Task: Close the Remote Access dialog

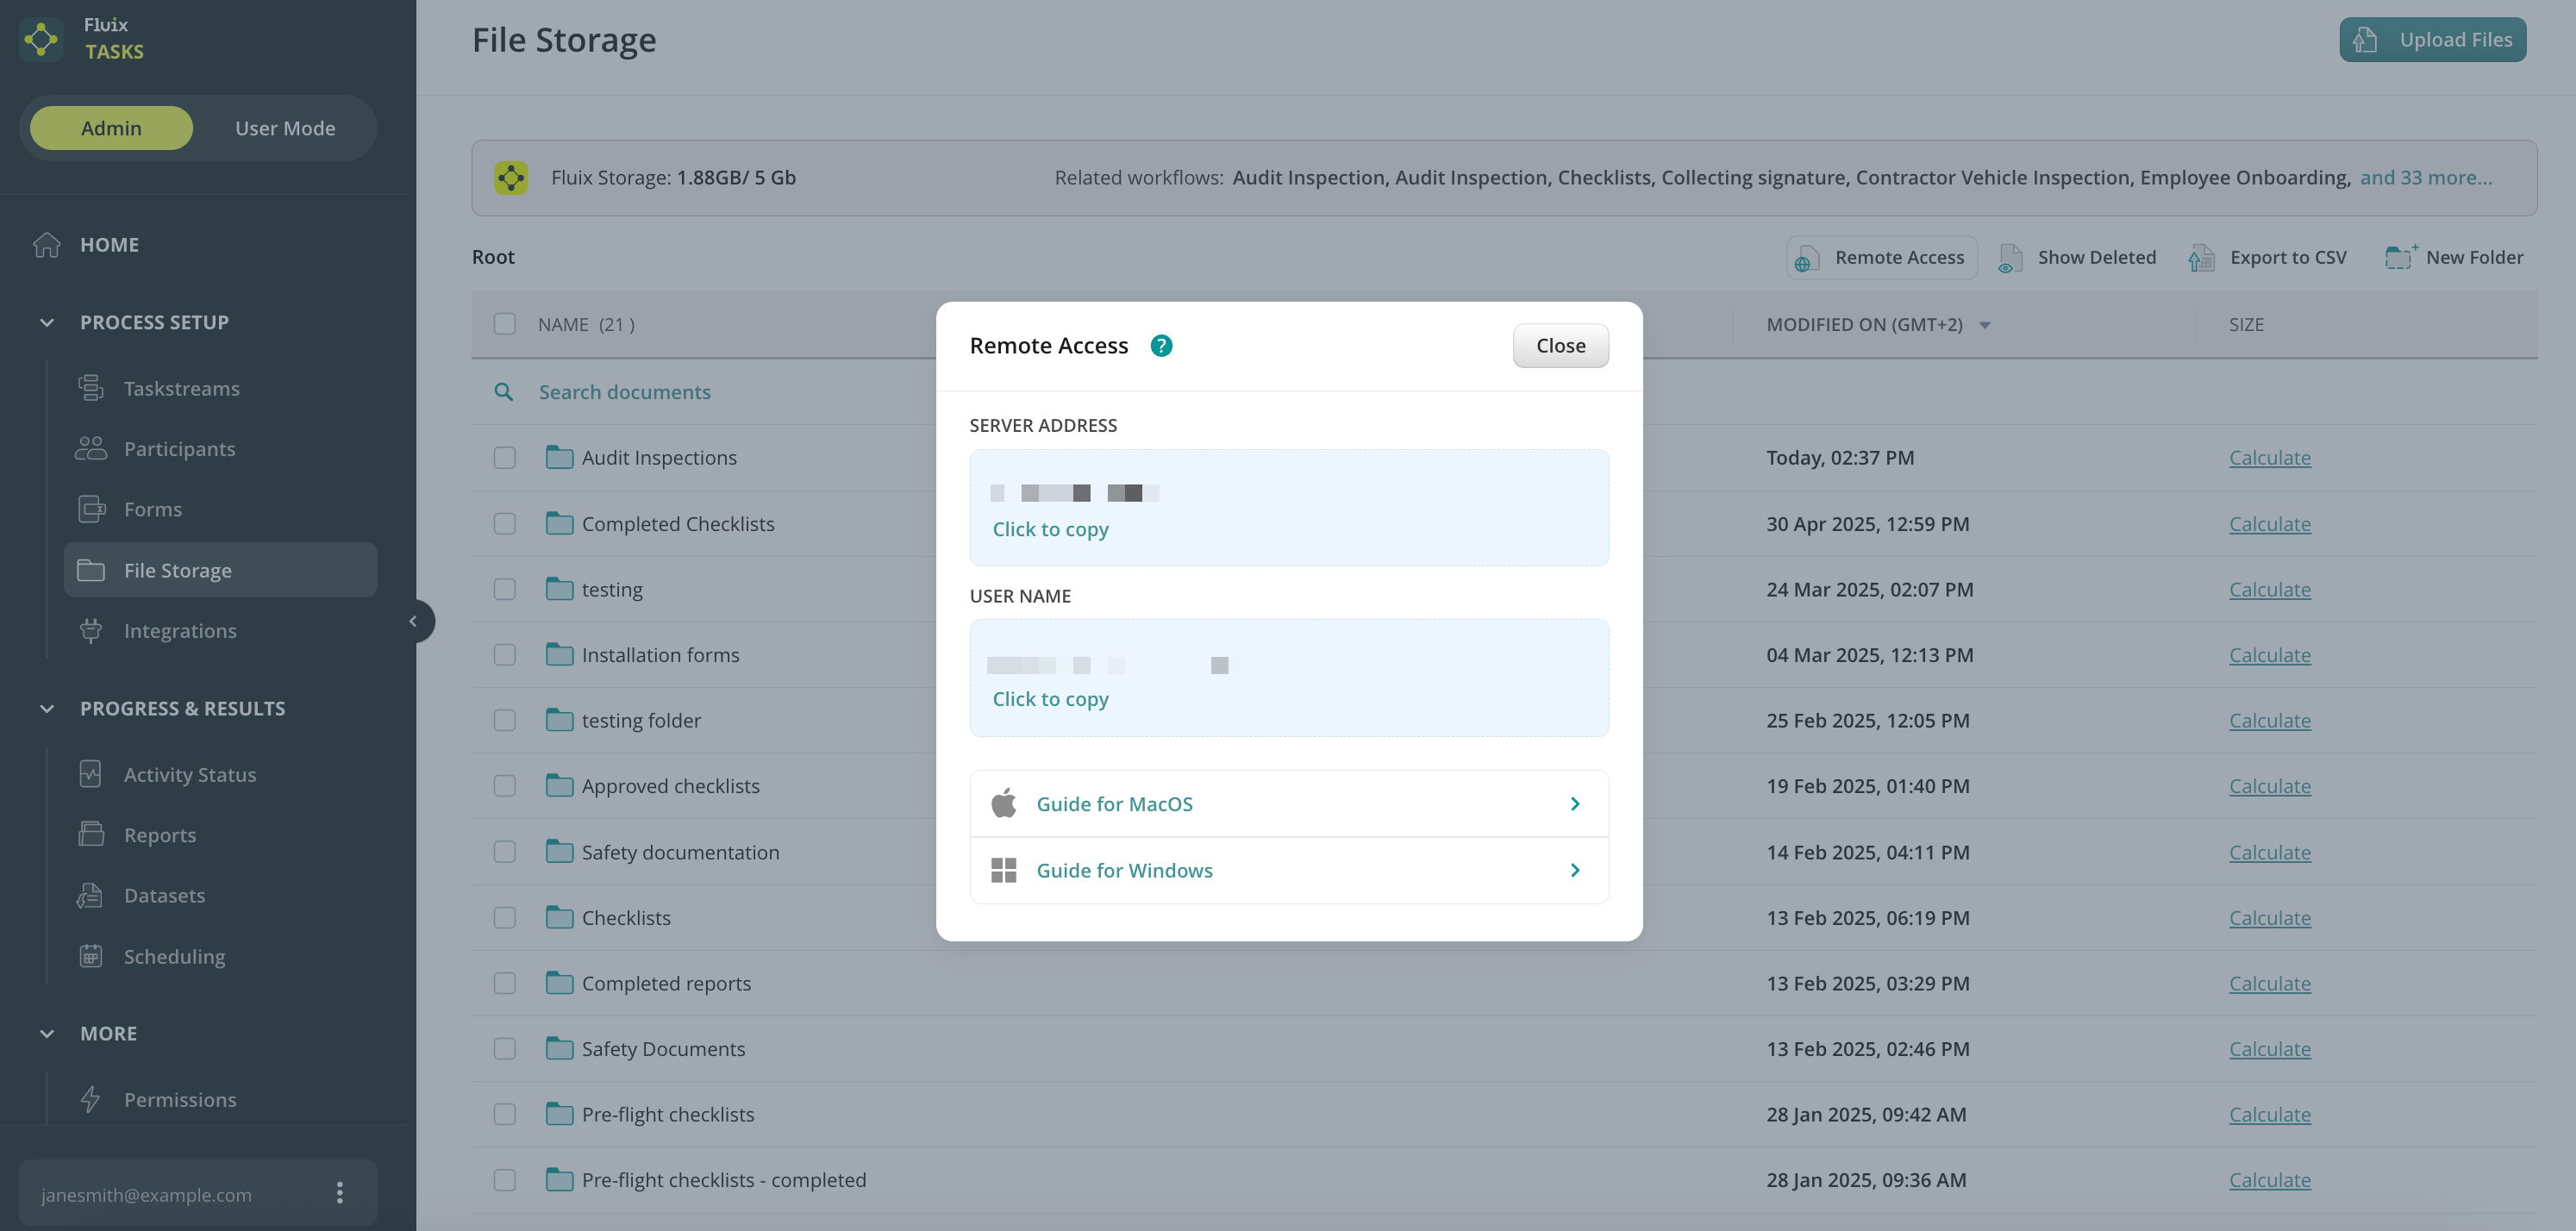Action: [x=1560, y=346]
